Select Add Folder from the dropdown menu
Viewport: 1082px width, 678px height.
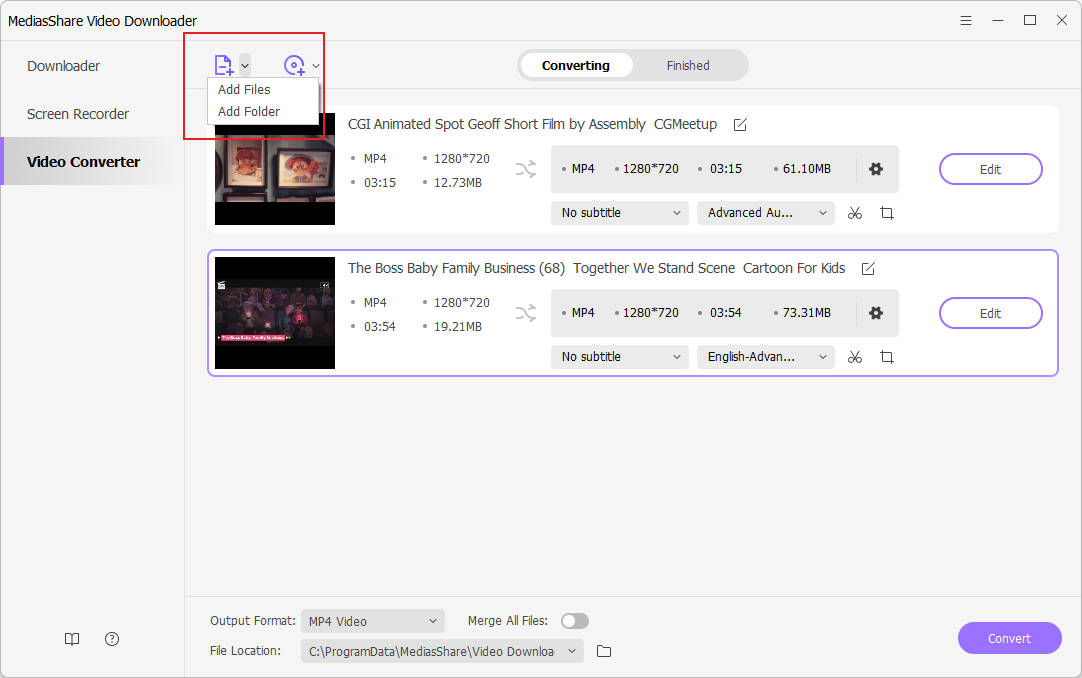(x=249, y=112)
